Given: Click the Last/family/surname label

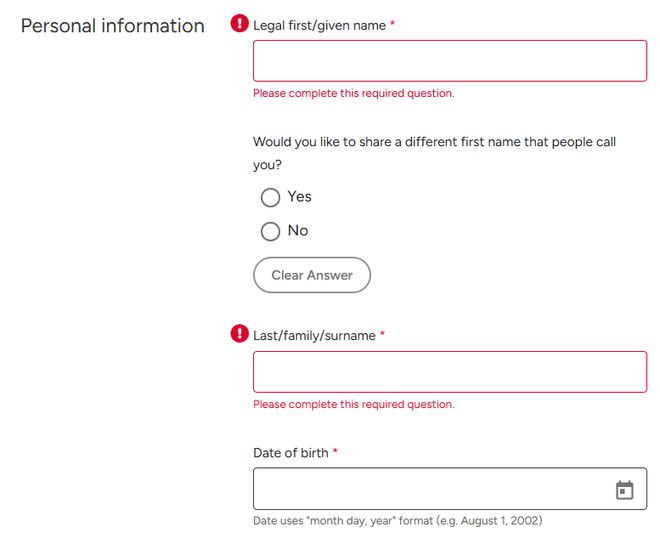Looking at the screenshot, I should point(314,336).
